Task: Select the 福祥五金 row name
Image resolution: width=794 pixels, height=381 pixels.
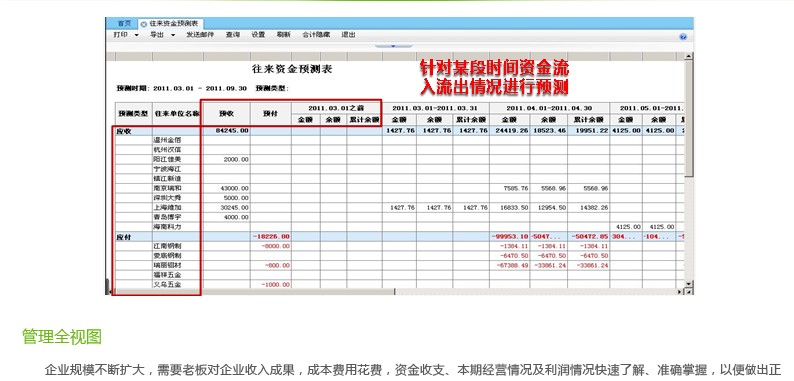Action: click(167, 275)
